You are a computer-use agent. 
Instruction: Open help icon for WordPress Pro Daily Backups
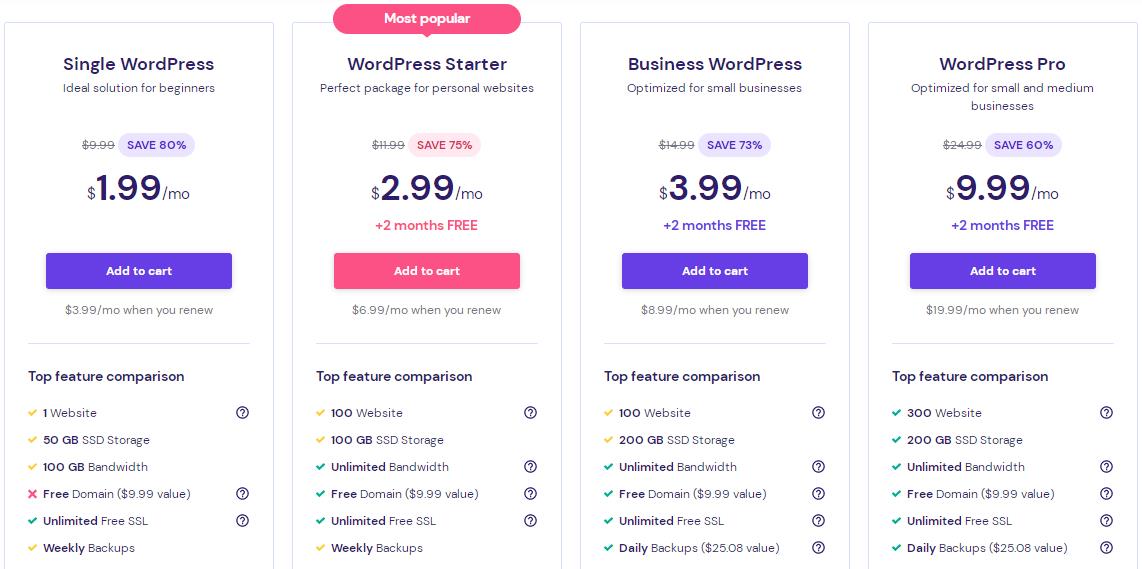coord(1106,548)
